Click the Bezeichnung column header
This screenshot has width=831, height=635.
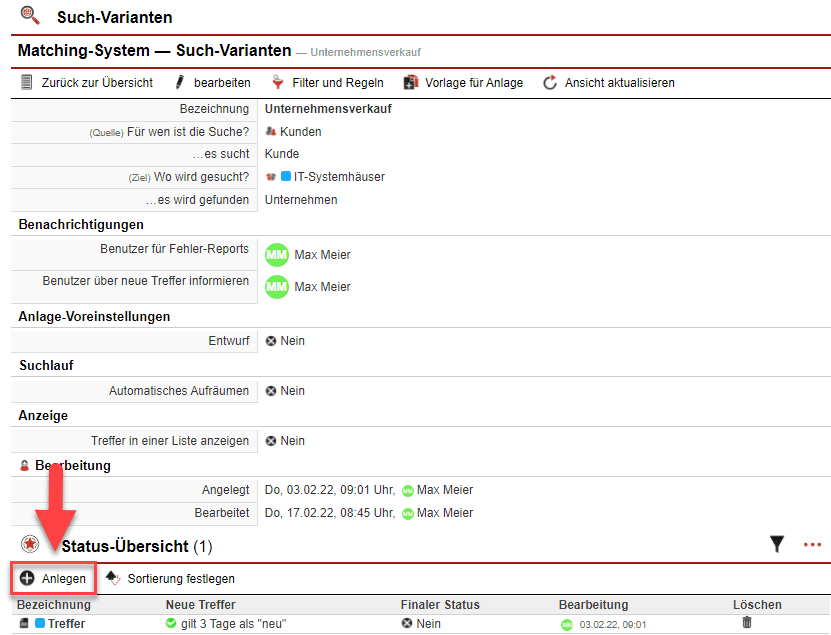pos(54,605)
